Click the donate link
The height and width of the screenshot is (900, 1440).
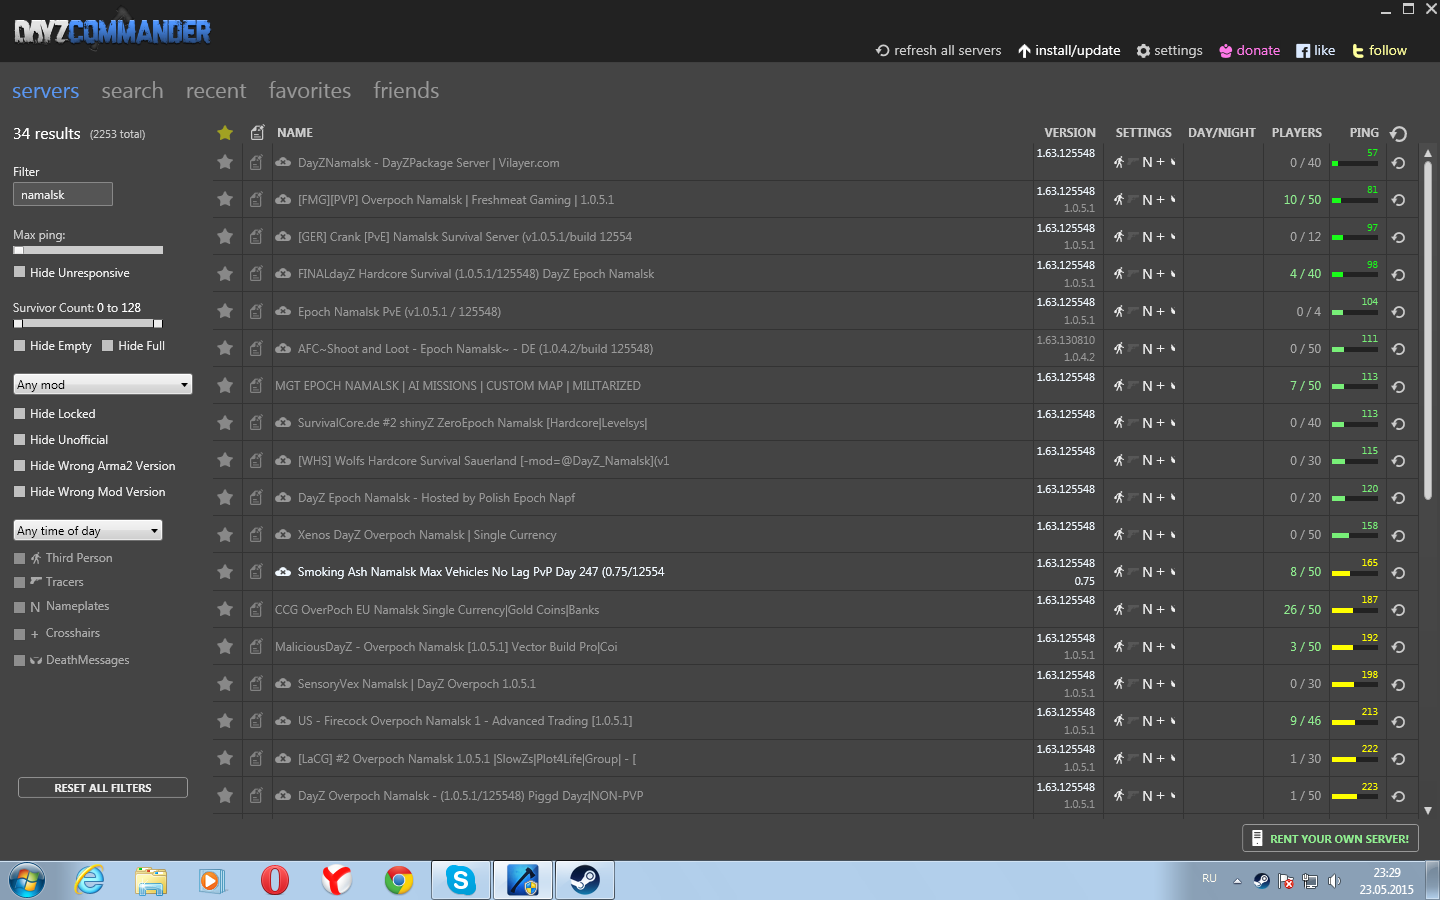click(x=1249, y=50)
